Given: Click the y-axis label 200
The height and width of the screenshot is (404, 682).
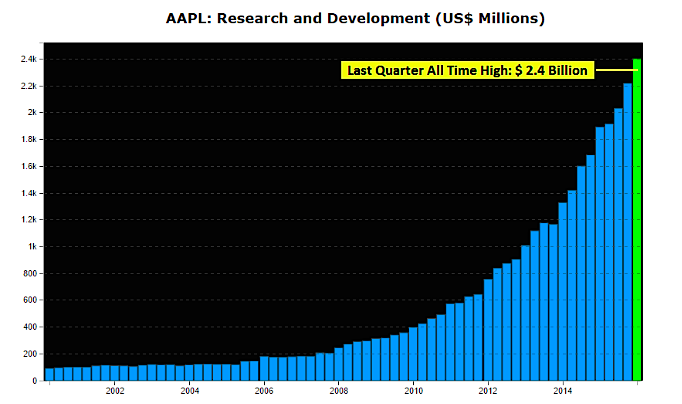Looking at the screenshot, I should [30, 354].
